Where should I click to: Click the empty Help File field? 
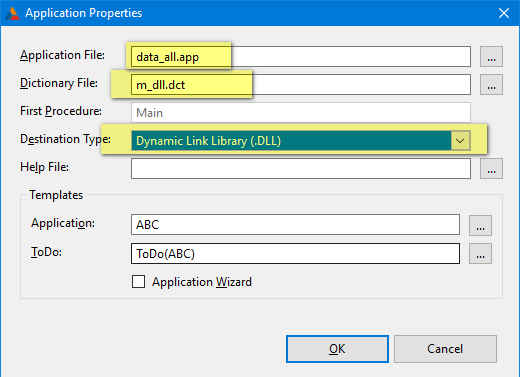[301, 169]
